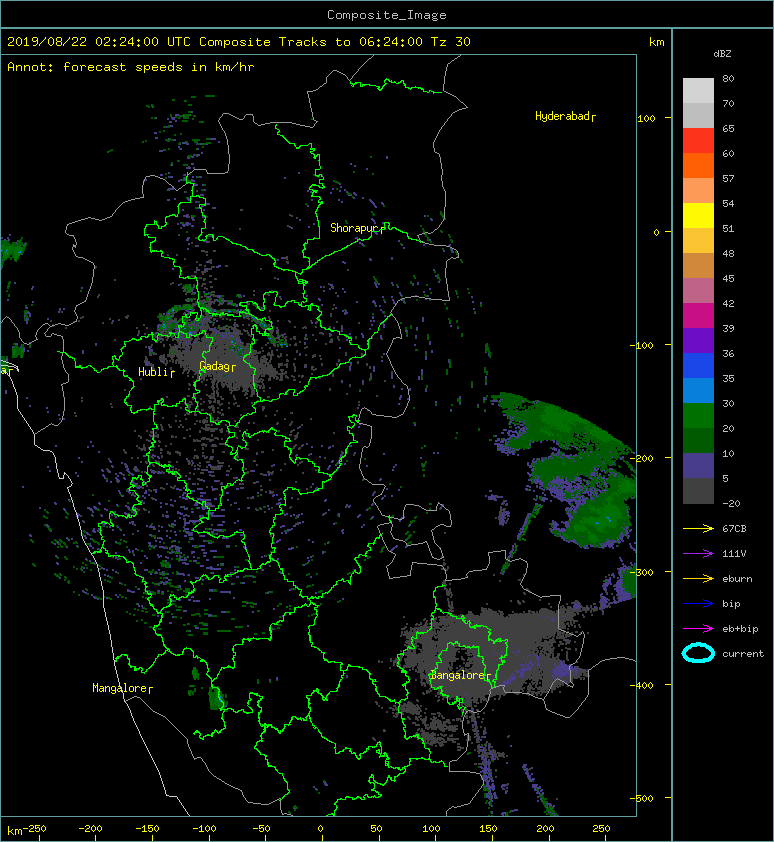
Task: Click the 250 horizontal axis tick label
Action: [x=601, y=829]
